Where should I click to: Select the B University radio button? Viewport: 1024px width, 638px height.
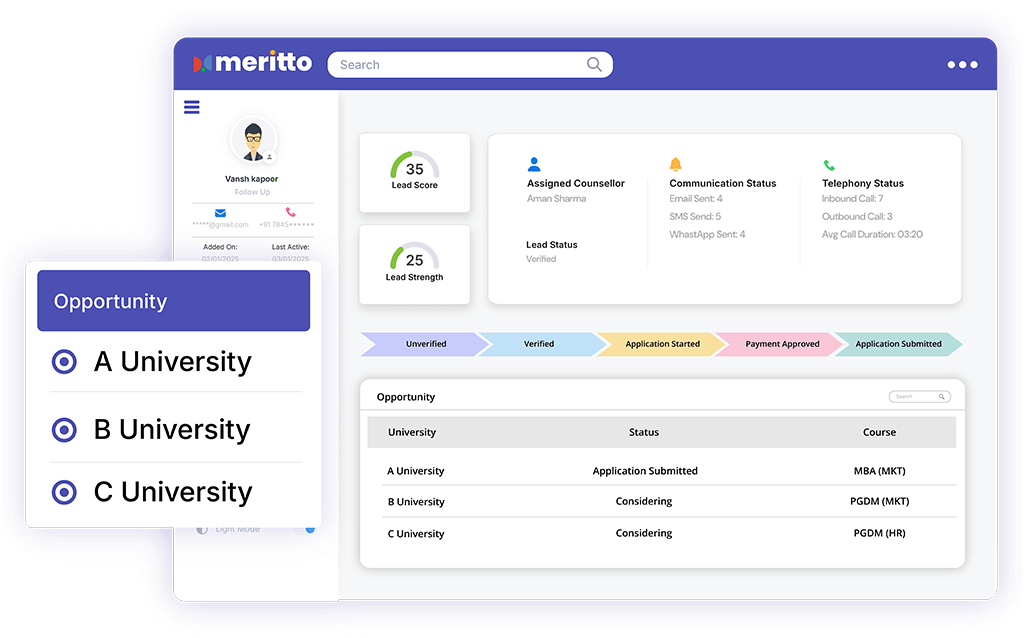(64, 430)
